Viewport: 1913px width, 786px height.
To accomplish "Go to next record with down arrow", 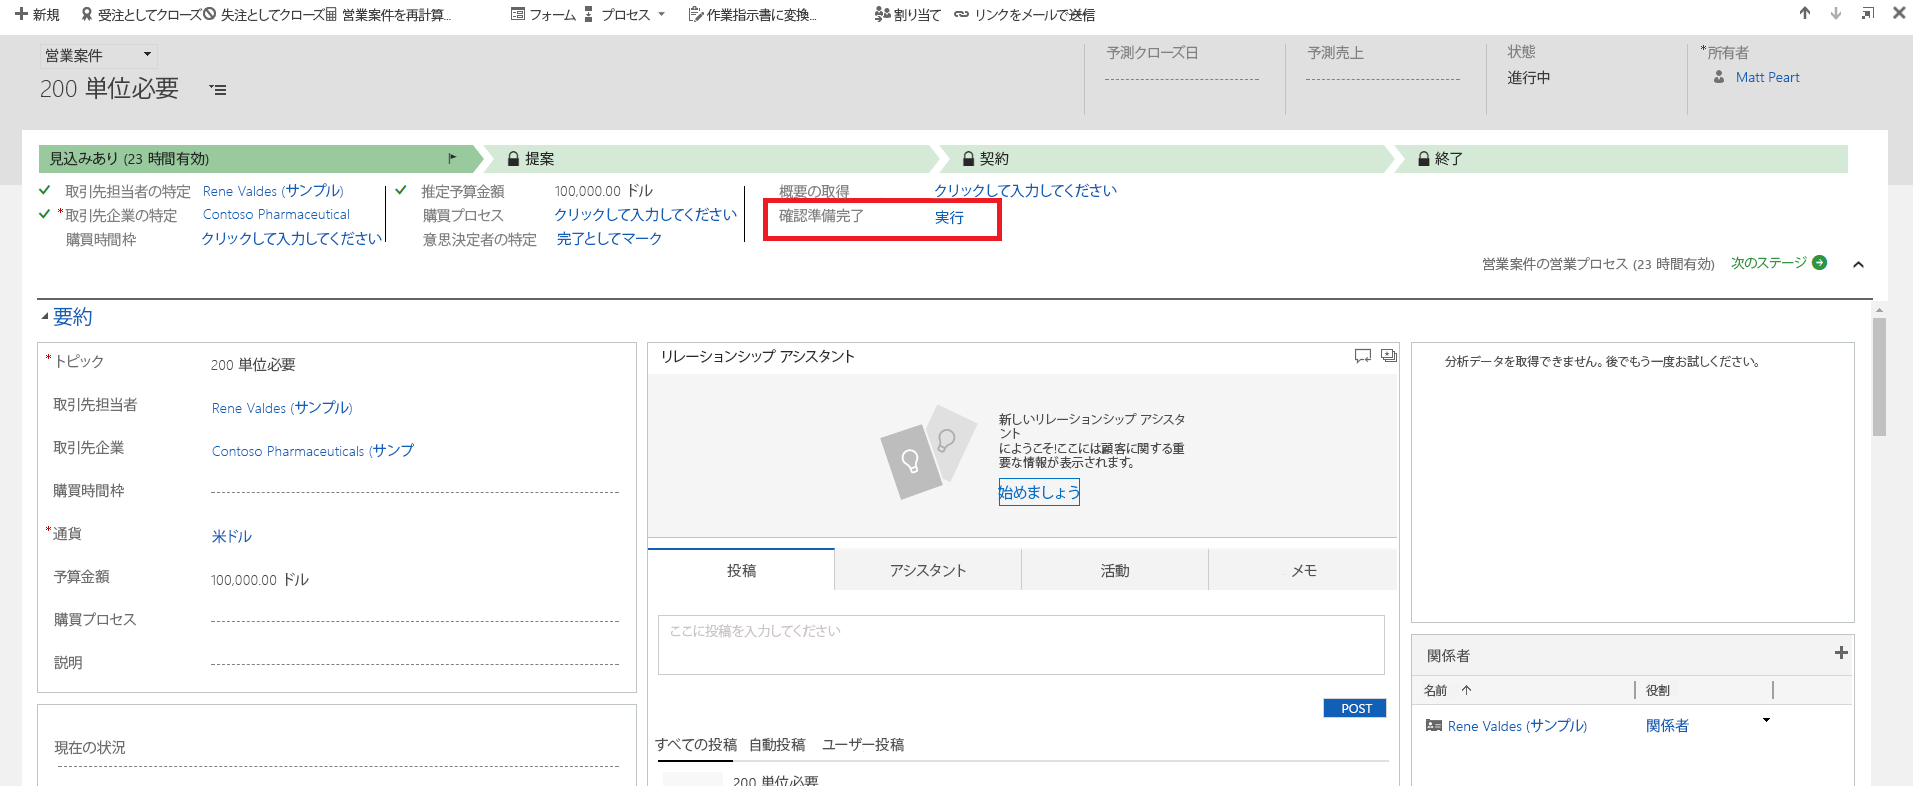I will click(x=1836, y=13).
